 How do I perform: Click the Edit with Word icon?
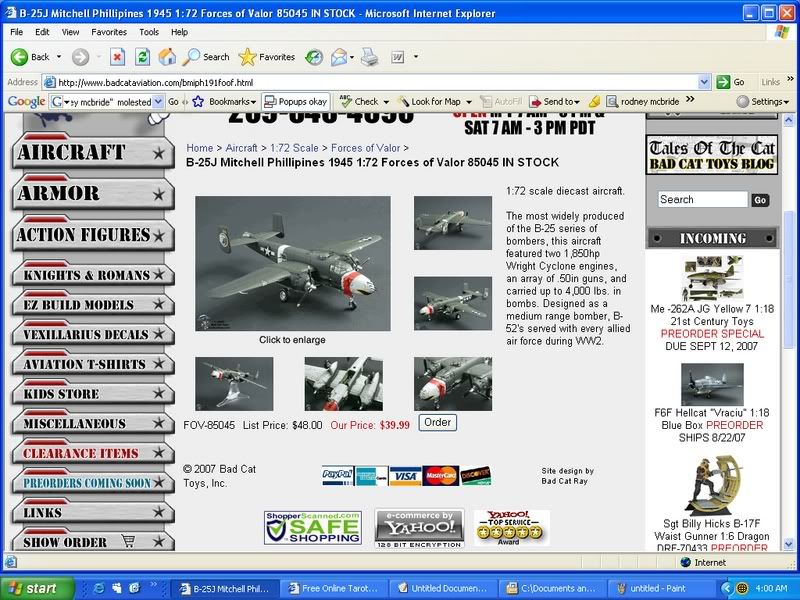coord(397,57)
